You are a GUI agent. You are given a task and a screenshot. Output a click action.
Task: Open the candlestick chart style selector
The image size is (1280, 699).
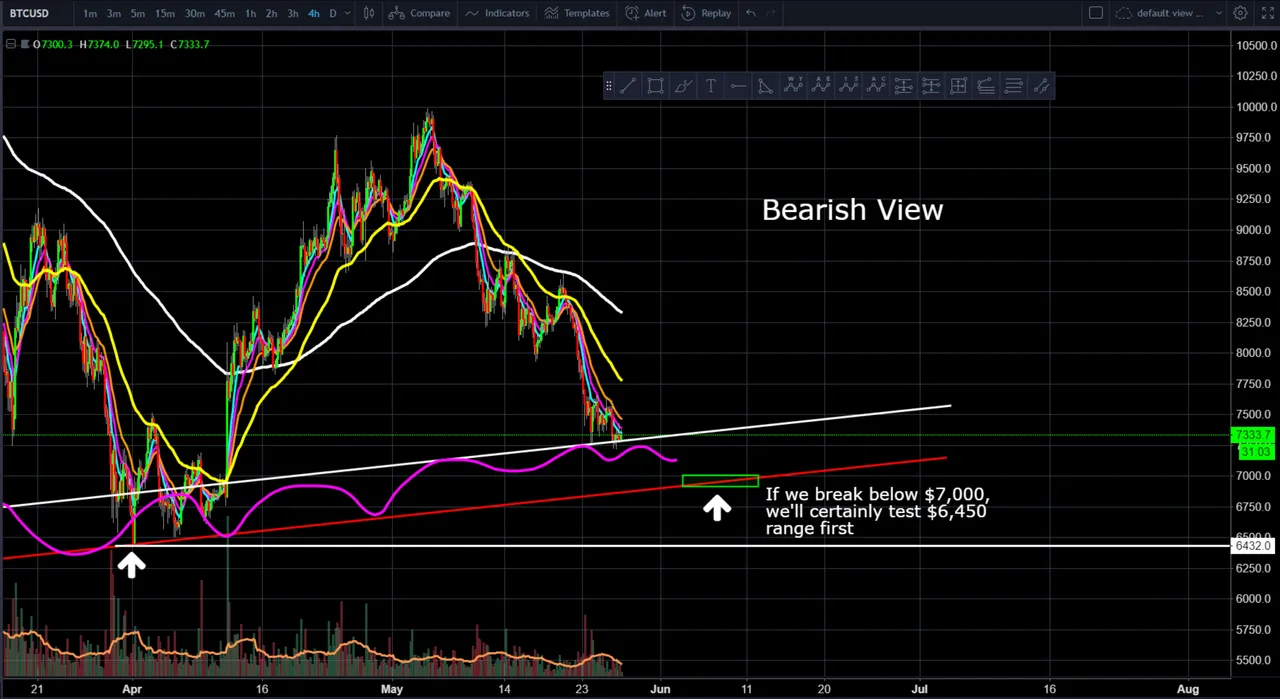(x=369, y=13)
